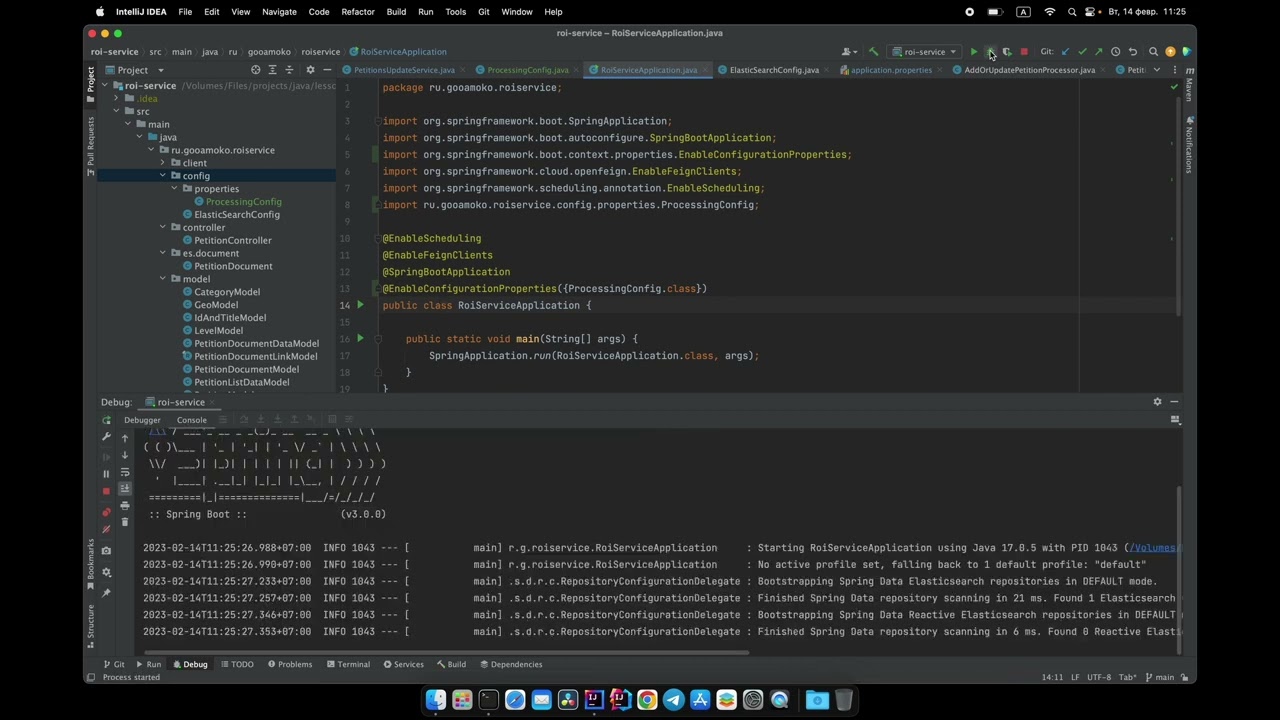Click Expand All icon in Project panel
The width and height of the screenshot is (1280, 720).
[x=272, y=70]
